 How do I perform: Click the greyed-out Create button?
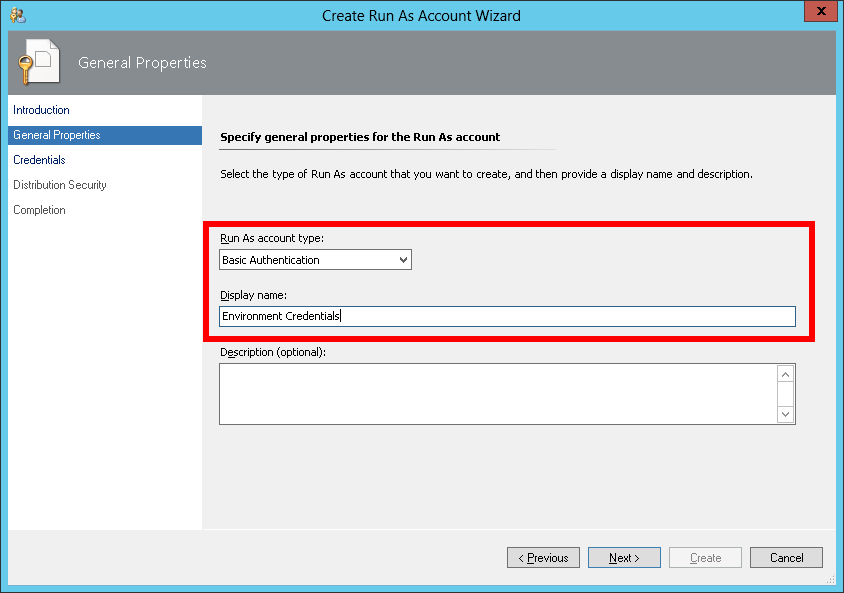tap(705, 558)
